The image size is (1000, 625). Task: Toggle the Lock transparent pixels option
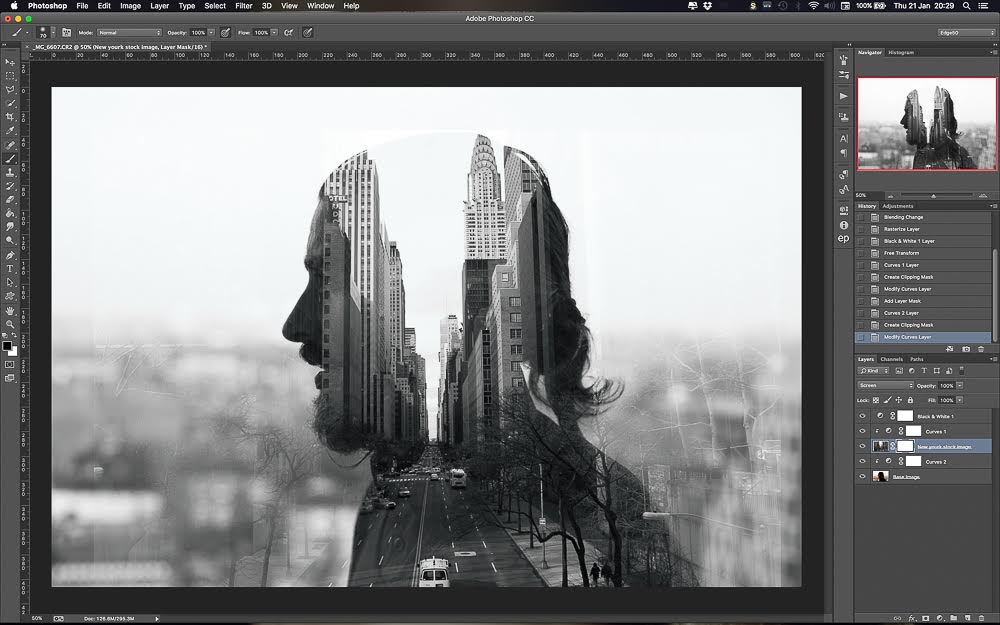pyautogui.click(x=876, y=400)
